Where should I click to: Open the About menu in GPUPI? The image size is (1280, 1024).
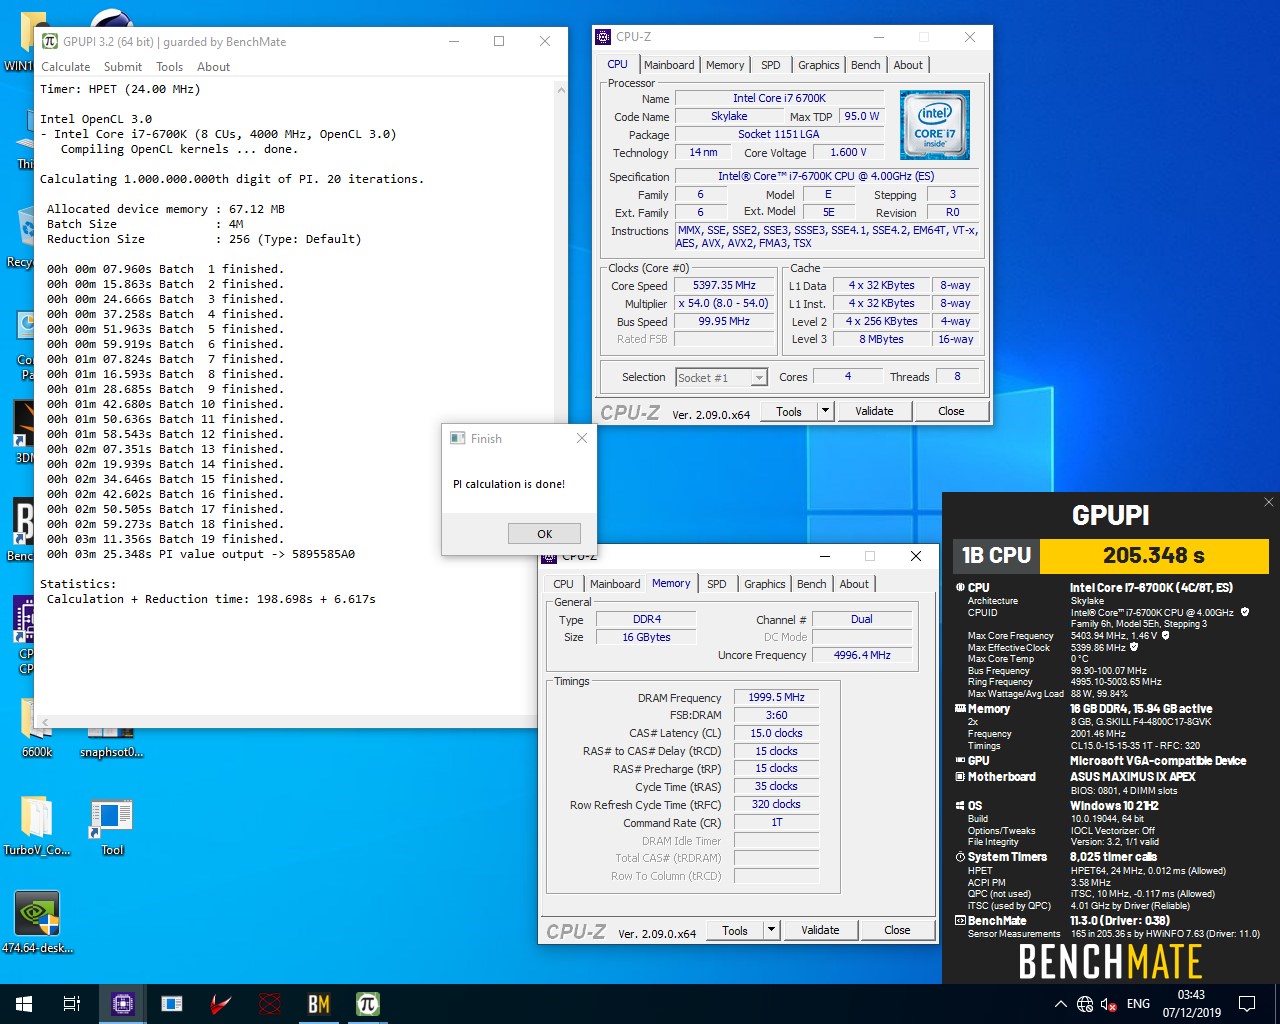point(213,67)
